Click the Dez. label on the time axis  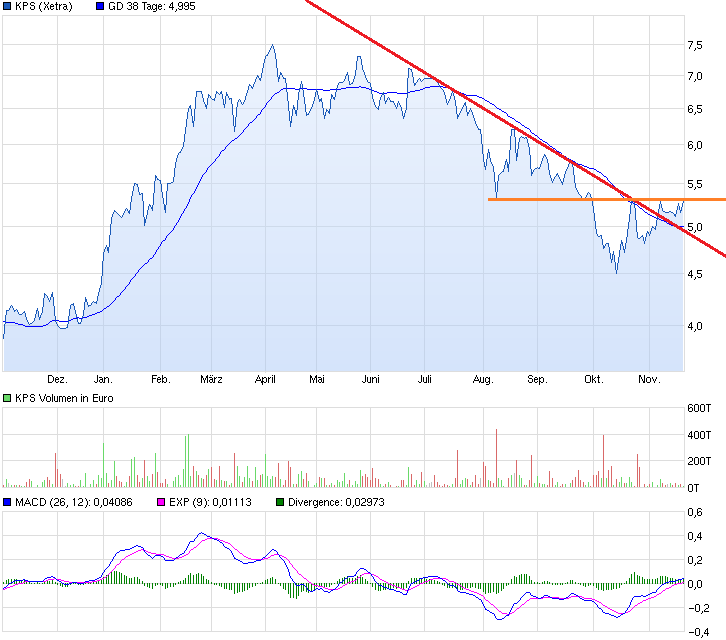pos(57,380)
